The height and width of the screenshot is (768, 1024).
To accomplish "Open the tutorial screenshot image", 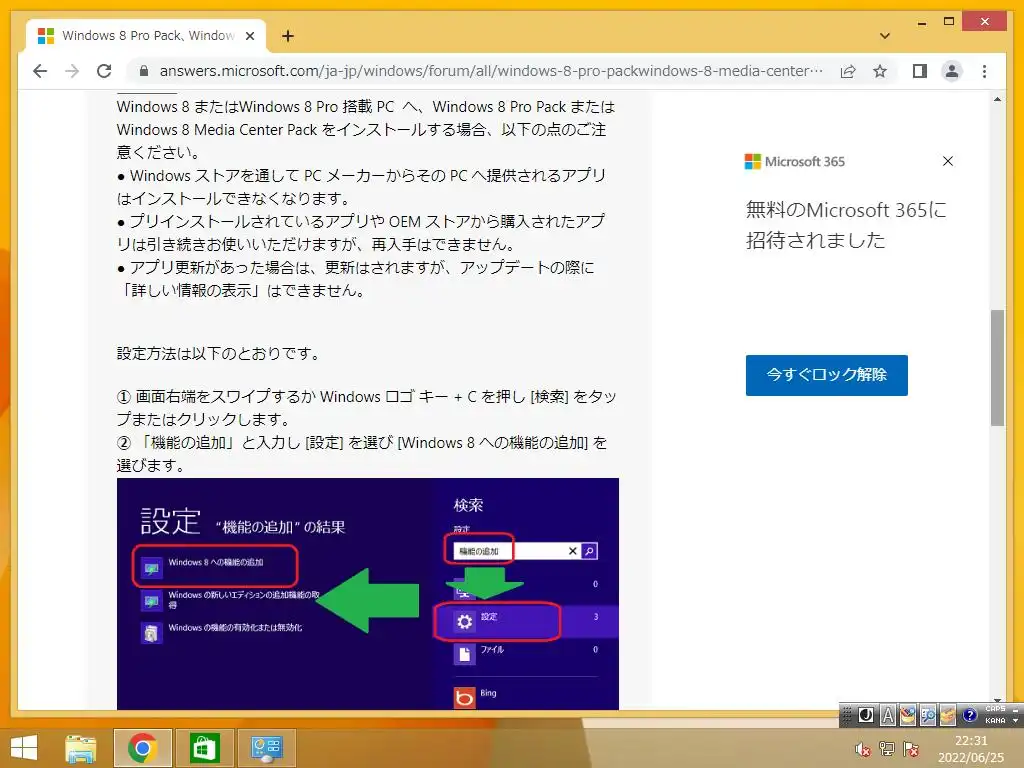I will (x=368, y=594).
